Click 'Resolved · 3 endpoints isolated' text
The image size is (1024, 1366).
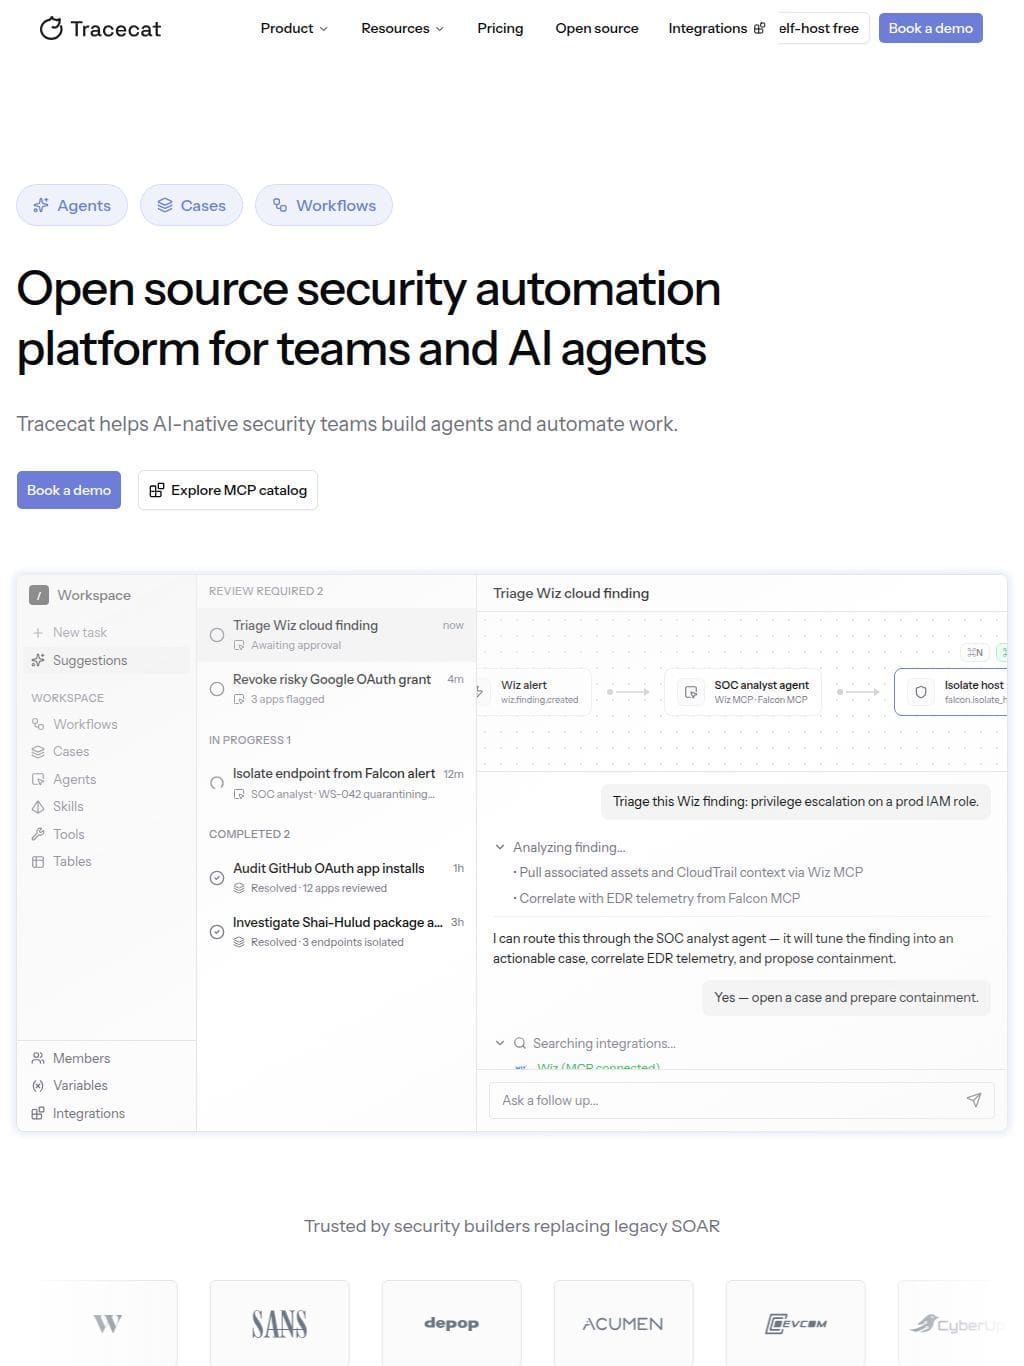pos(327,942)
